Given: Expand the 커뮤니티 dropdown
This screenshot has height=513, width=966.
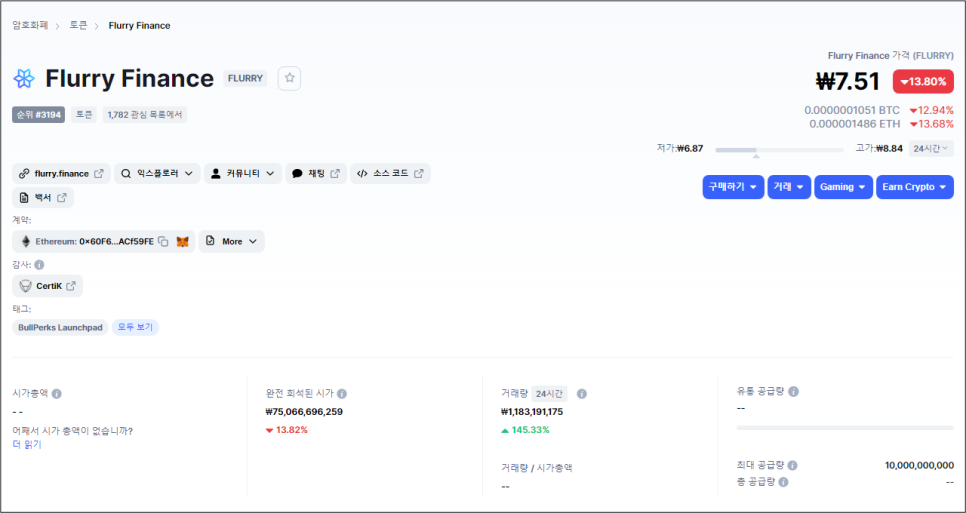Looking at the screenshot, I should 243,174.
